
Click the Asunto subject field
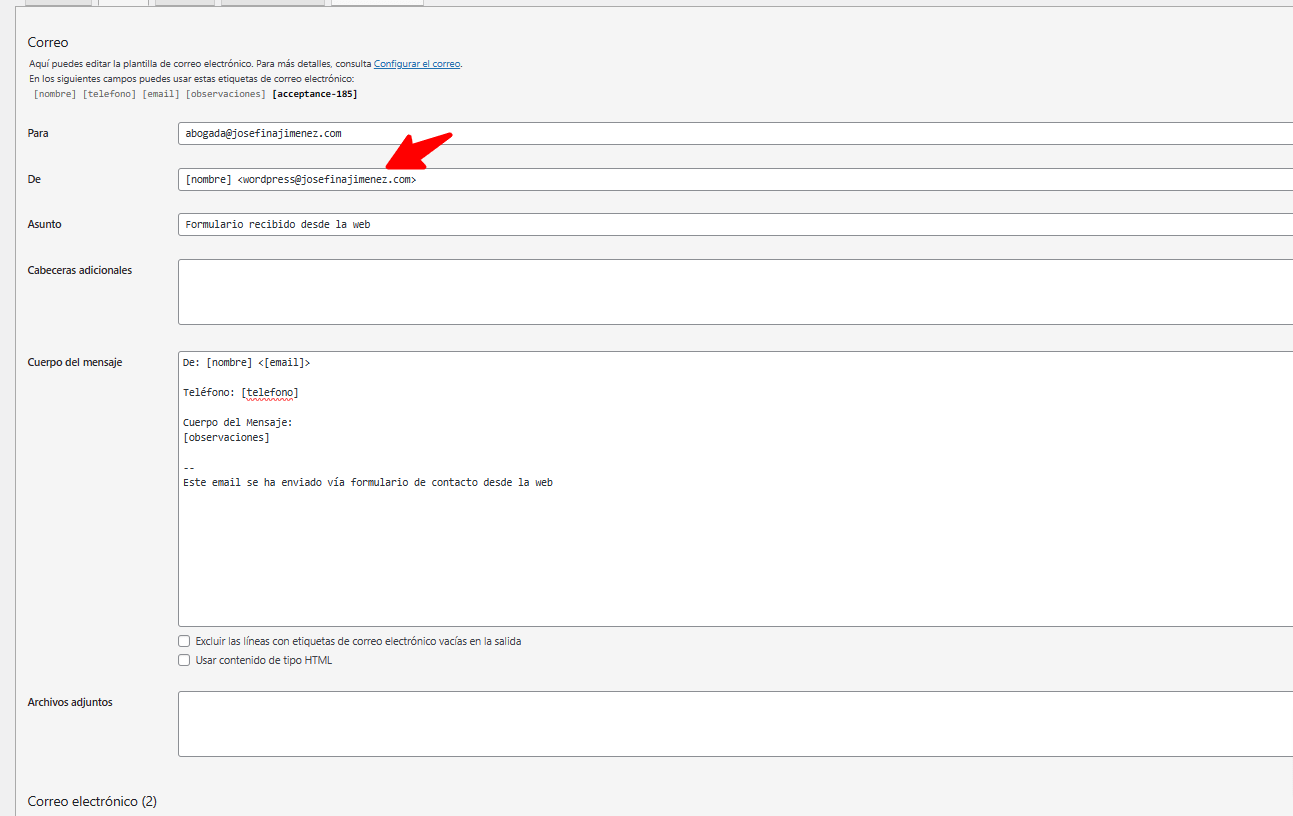tap(735, 225)
